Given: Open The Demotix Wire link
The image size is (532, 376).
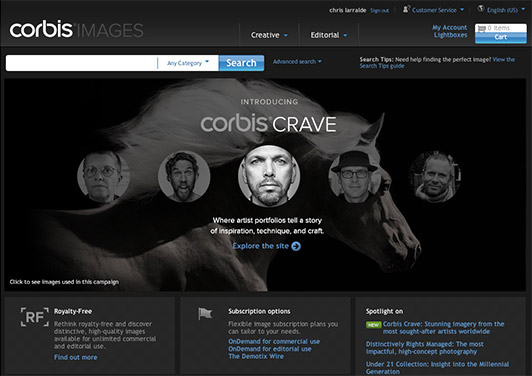Looking at the screenshot, I should pos(256,356).
